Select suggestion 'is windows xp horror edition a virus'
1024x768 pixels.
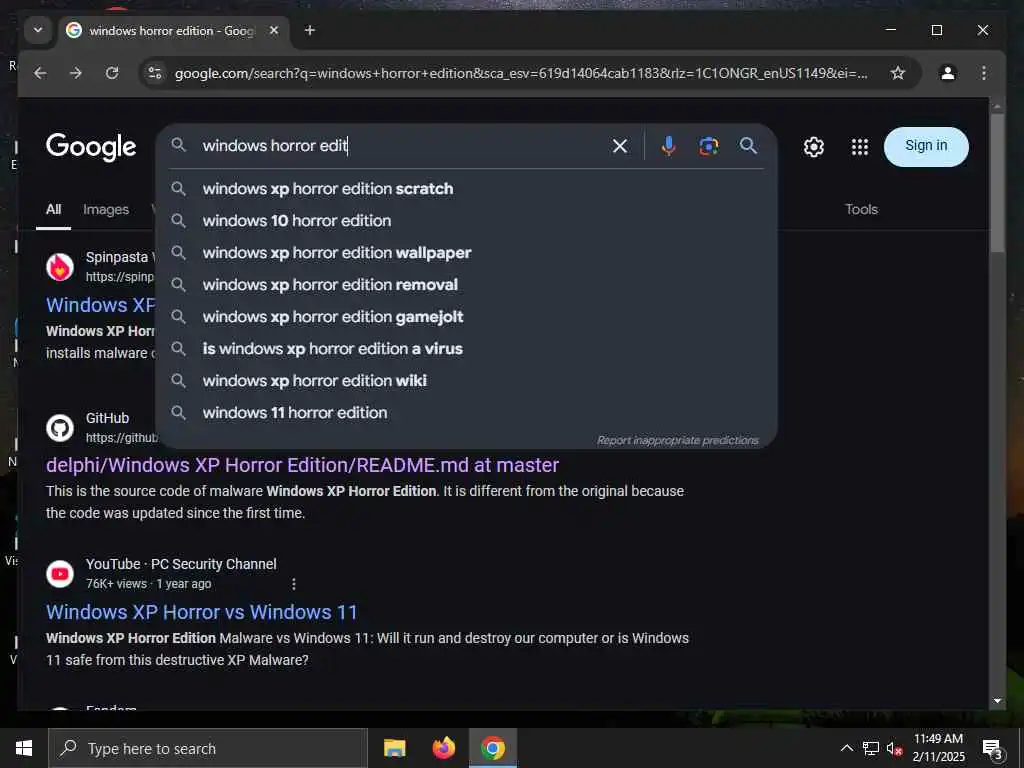pos(466,349)
